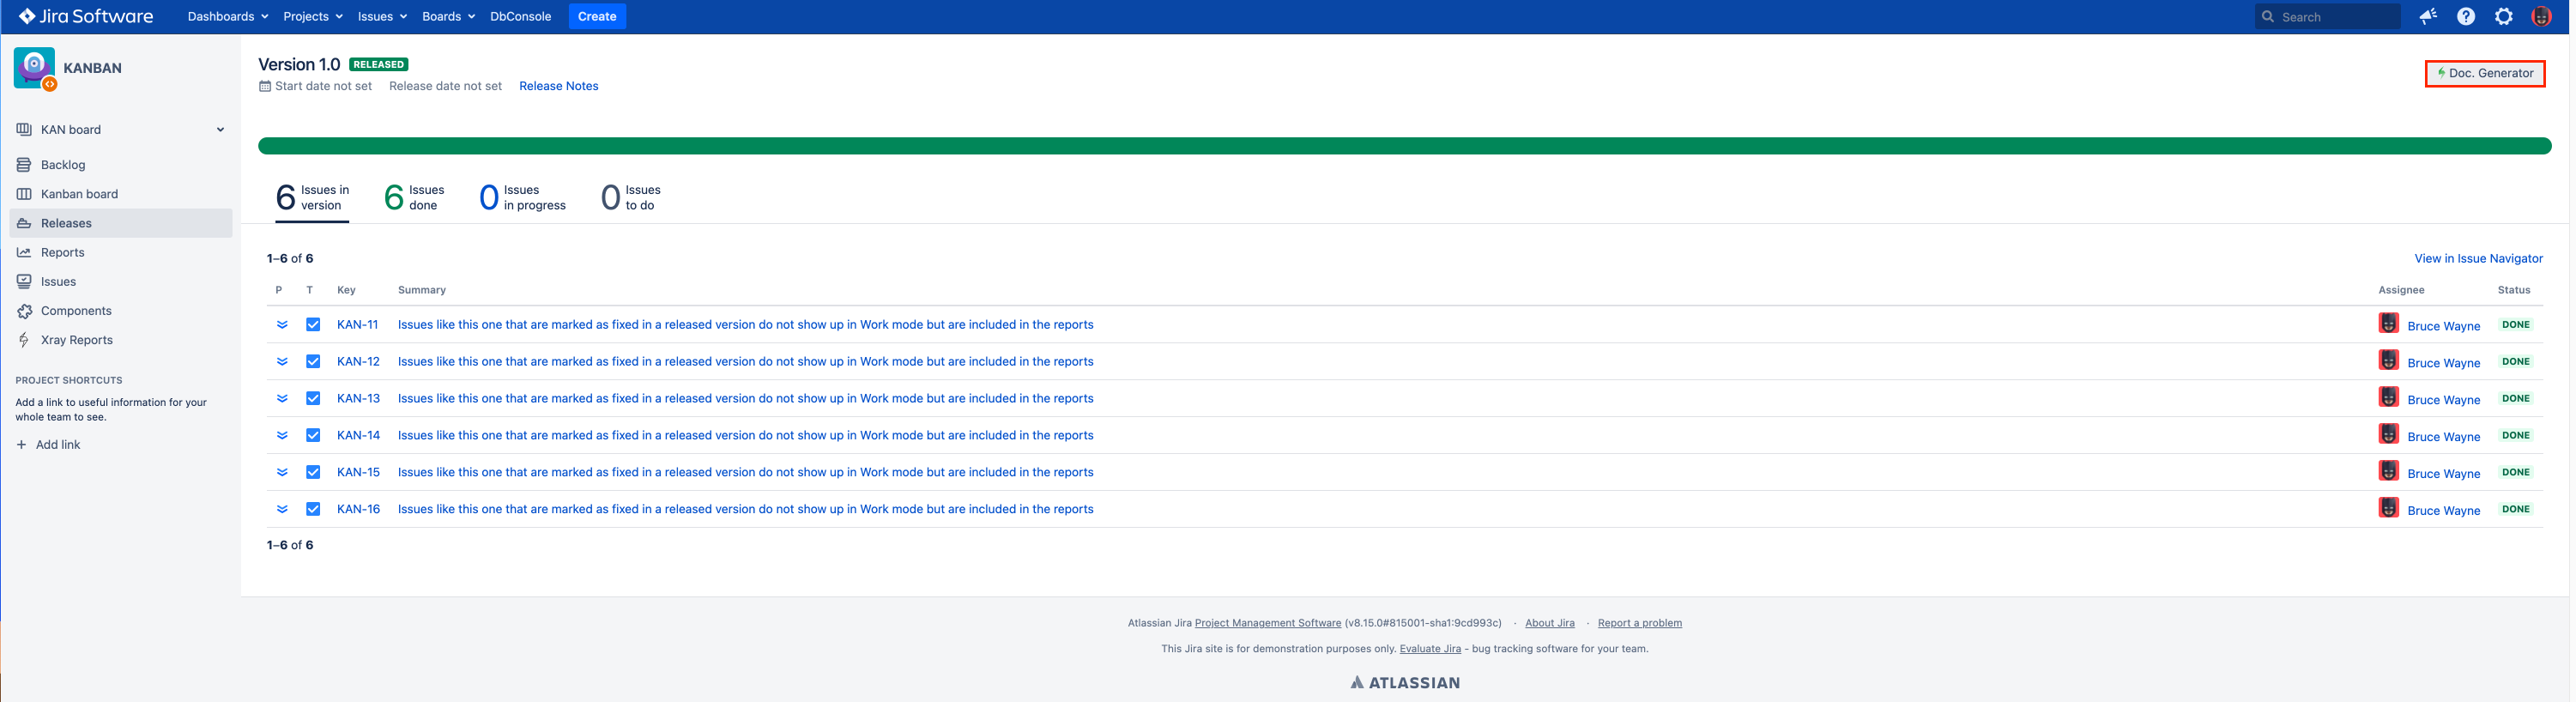The width and height of the screenshot is (2576, 702).
Task: Click the Xray Reports lightning icon
Action: click(x=24, y=340)
